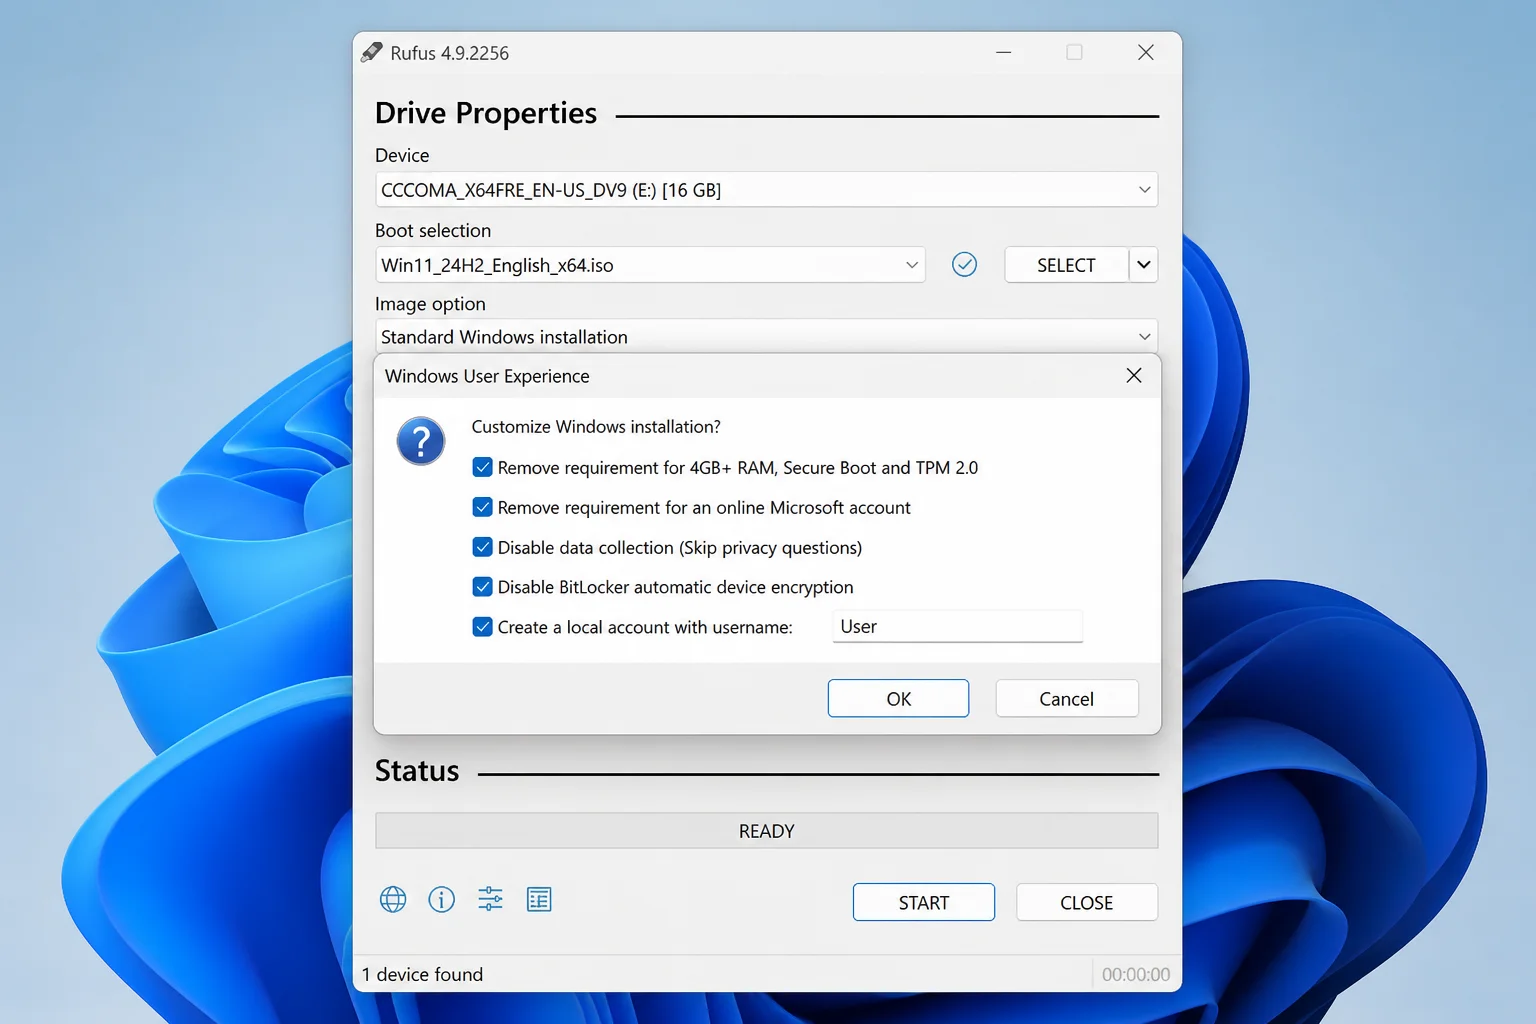
Task: Toggle Remove requirement for online Microsoft account
Action: tap(482, 507)
